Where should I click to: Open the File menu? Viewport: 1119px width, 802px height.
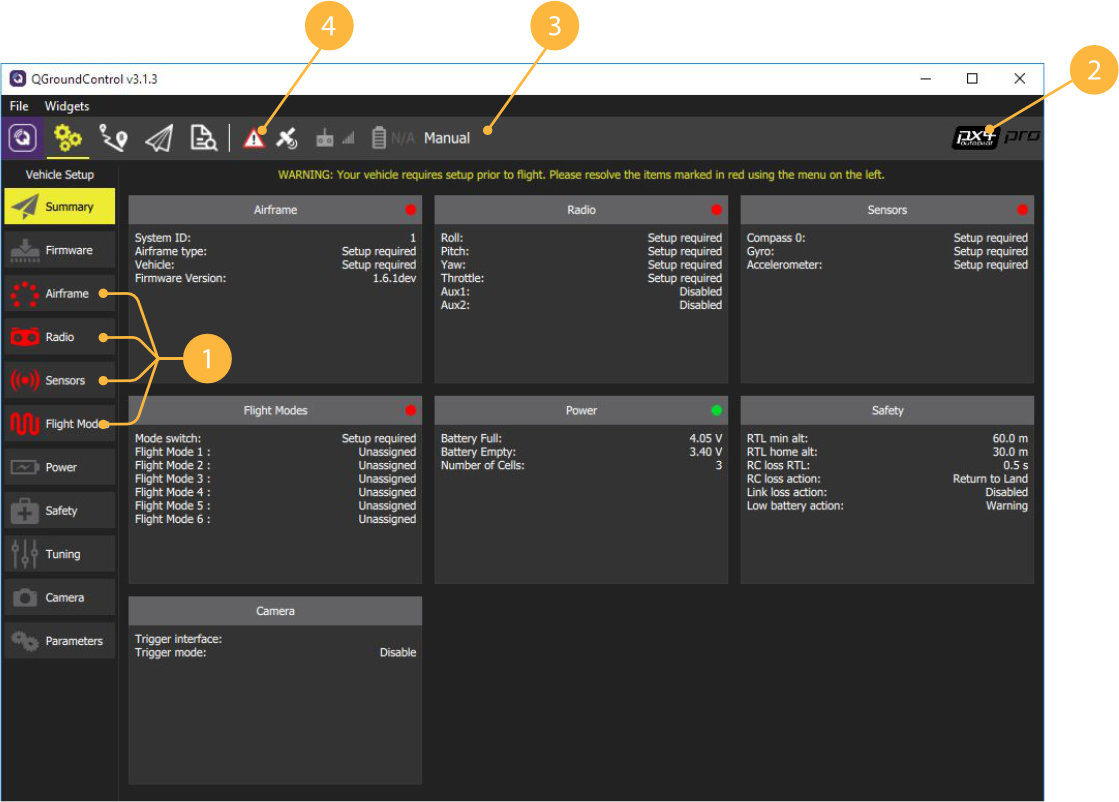pos(19,106)
